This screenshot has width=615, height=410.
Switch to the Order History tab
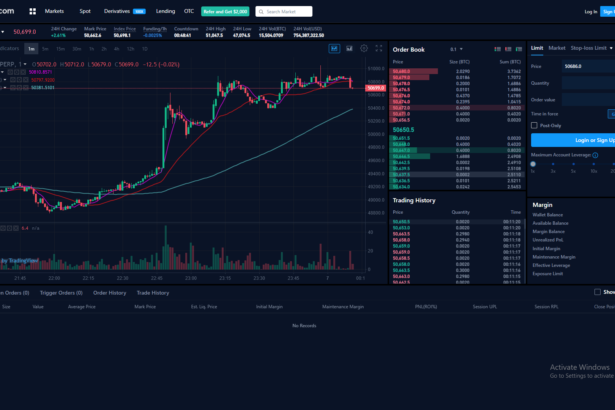coord(109,293)
